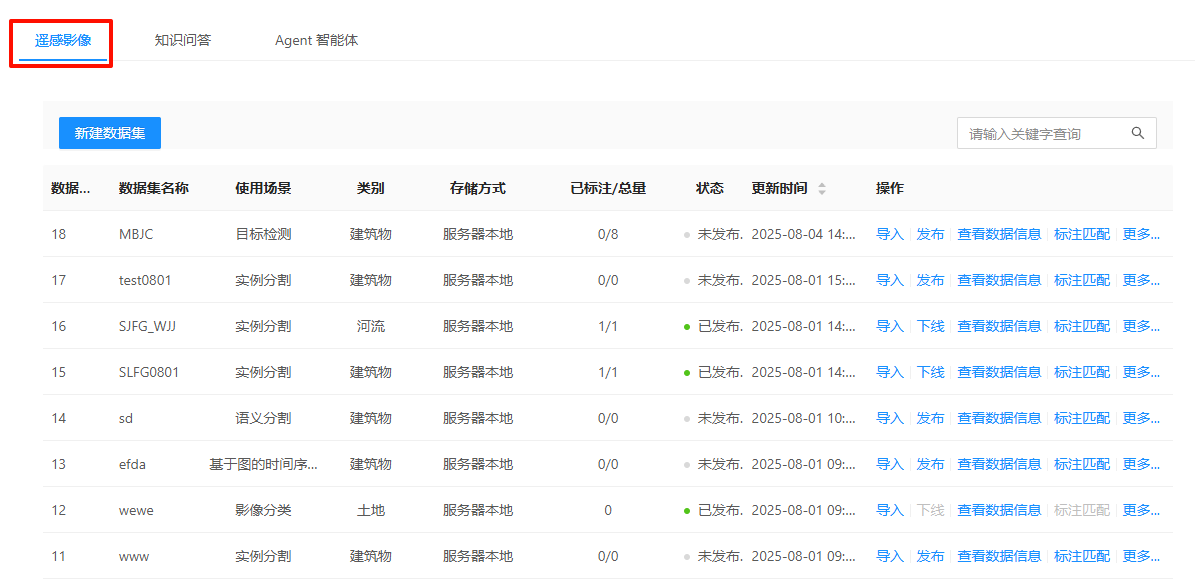The height and width of the screenshot is (586, 1195).
Task: Open the Agent 智能体 tab
Action: click(316, 41)
